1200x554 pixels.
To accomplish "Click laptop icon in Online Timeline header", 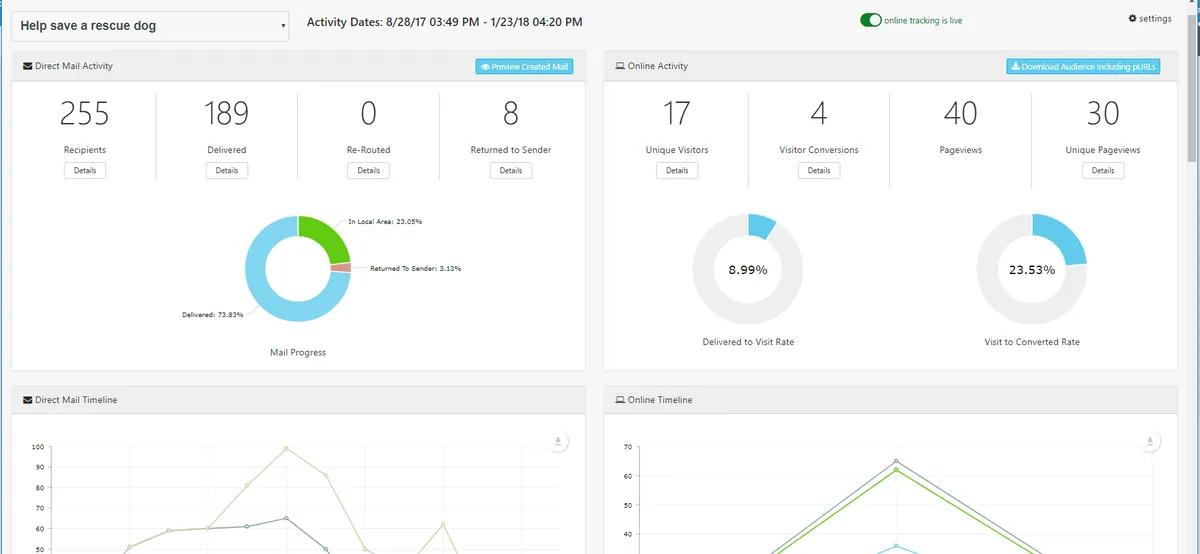I will coord(620,400).
